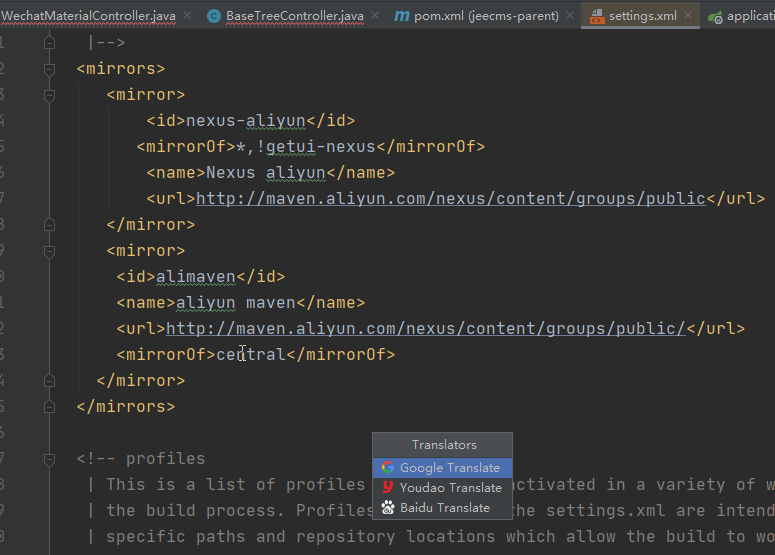Image resolution: width=775 pixels, height=555 pixels.
Task: Click the BaseTreeController.java class icon
Action: click(x=214, y=16)
